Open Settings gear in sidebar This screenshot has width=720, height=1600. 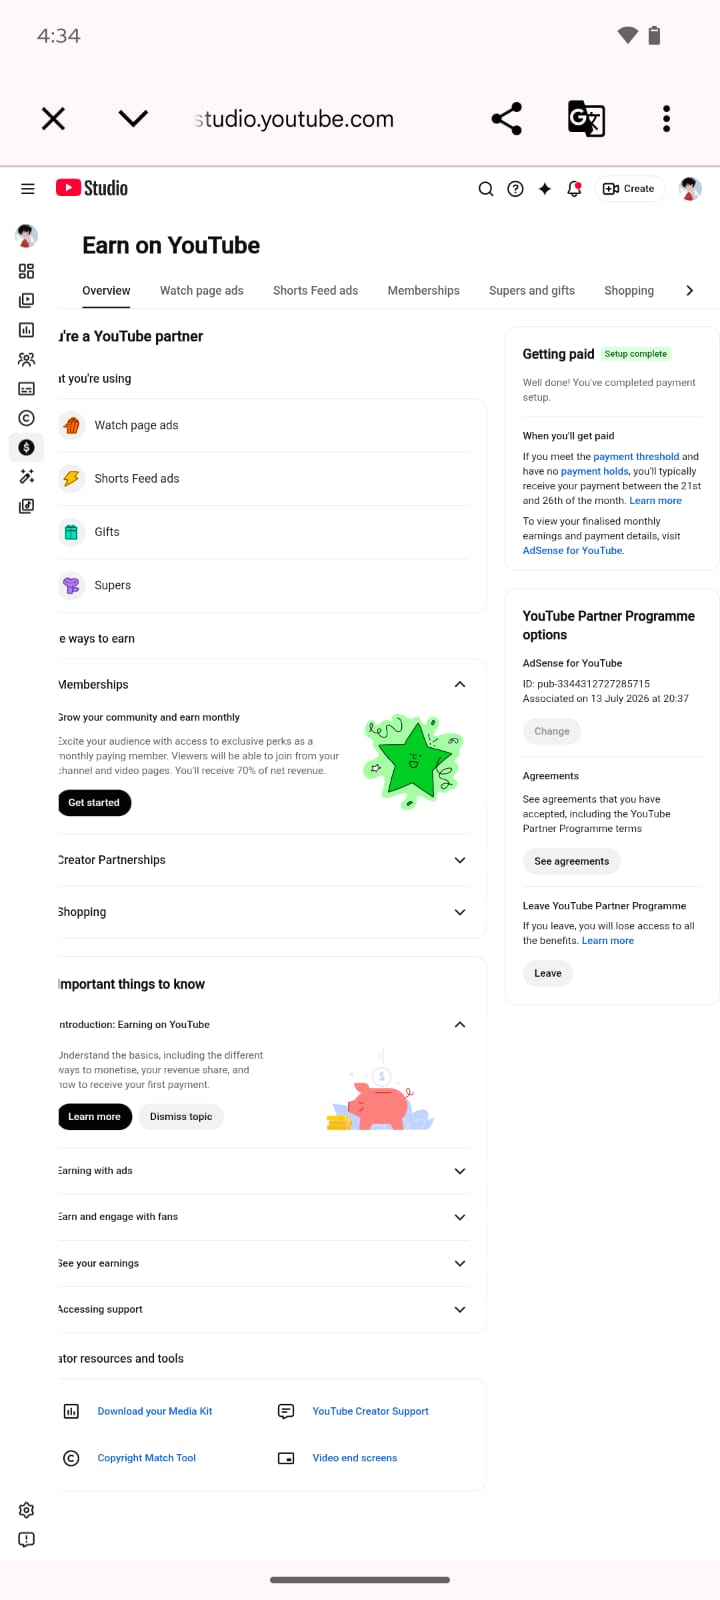pos(27,1510)
